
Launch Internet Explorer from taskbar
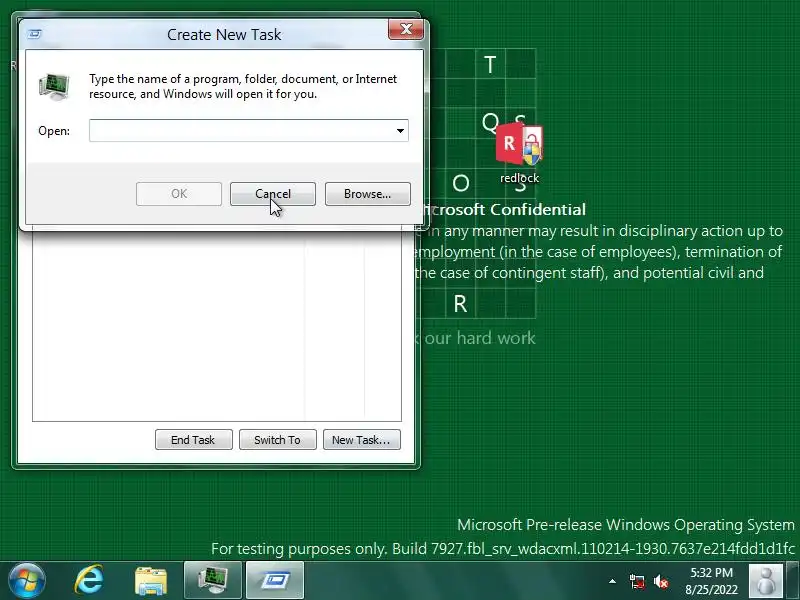point(89,581)
